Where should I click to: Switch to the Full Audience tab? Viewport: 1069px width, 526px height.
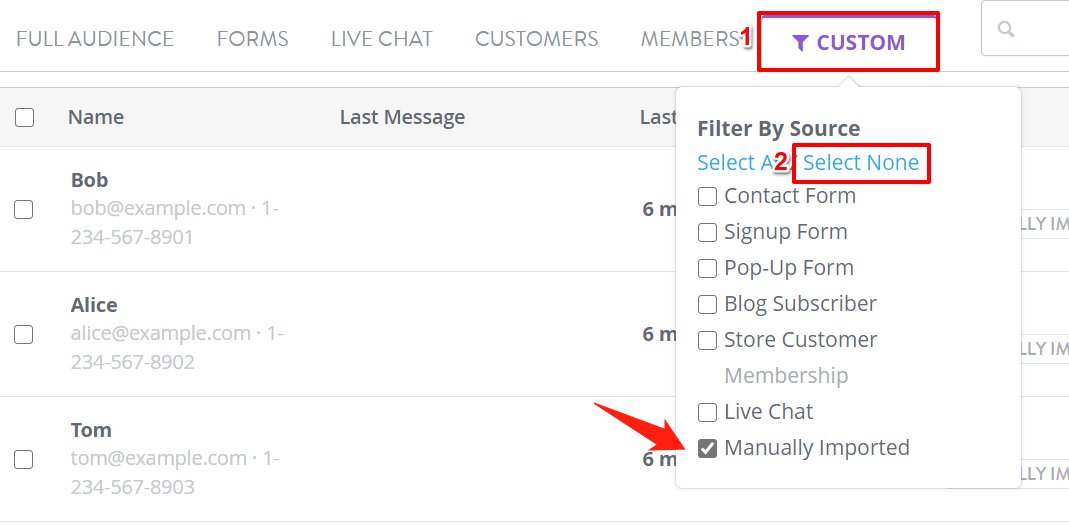[95, 39]
